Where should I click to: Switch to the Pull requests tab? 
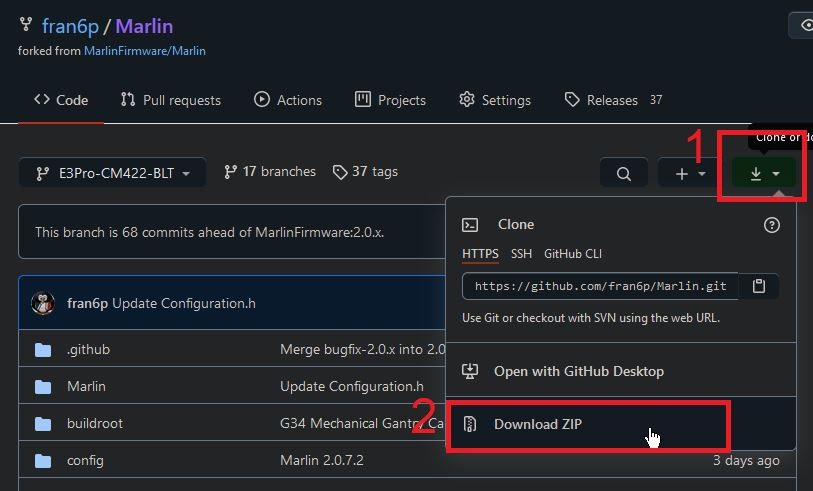click(x=170, y=100)
